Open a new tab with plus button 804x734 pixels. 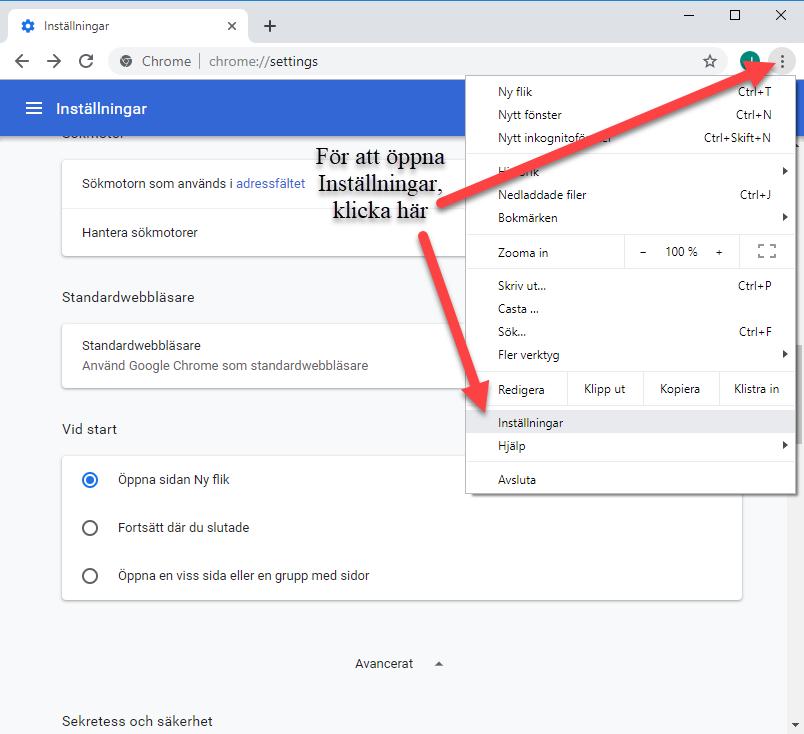(270, 26)
